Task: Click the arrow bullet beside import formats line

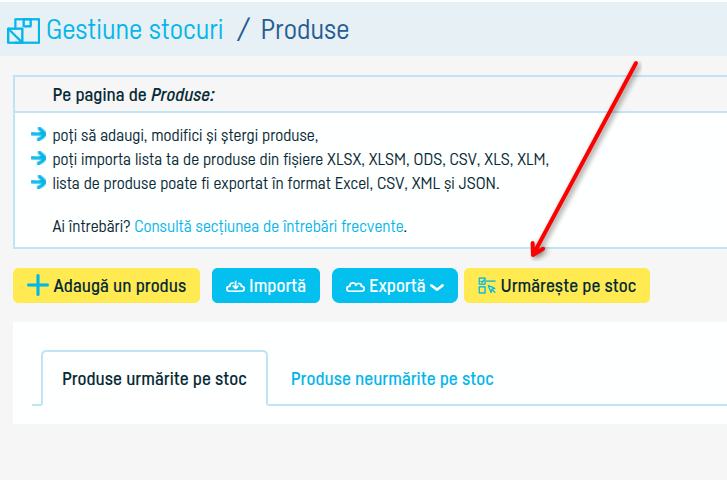Action: [x=38, y=159]
